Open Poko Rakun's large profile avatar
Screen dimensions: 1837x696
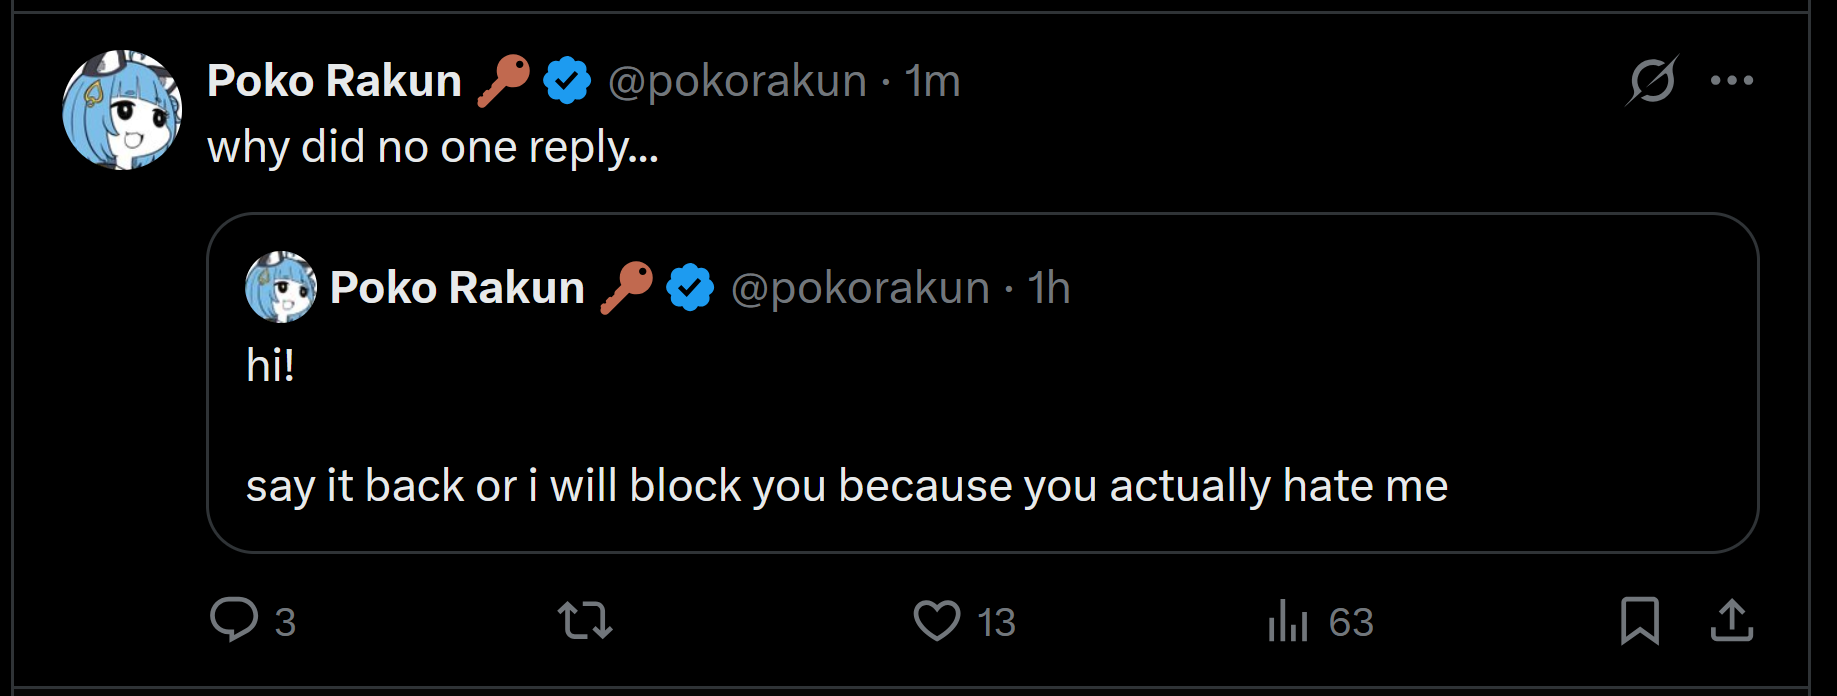tap(122, 110)
